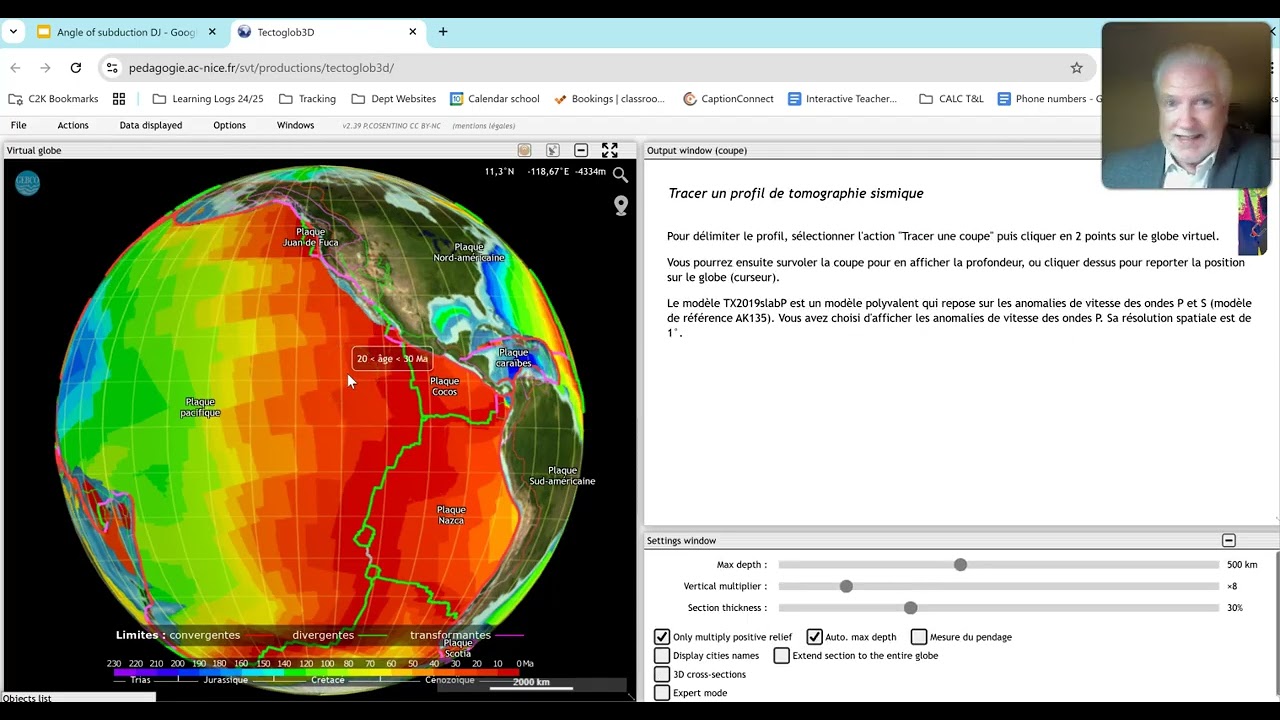
Task: Open the tab search dropdown
Action: coord(13,32)
